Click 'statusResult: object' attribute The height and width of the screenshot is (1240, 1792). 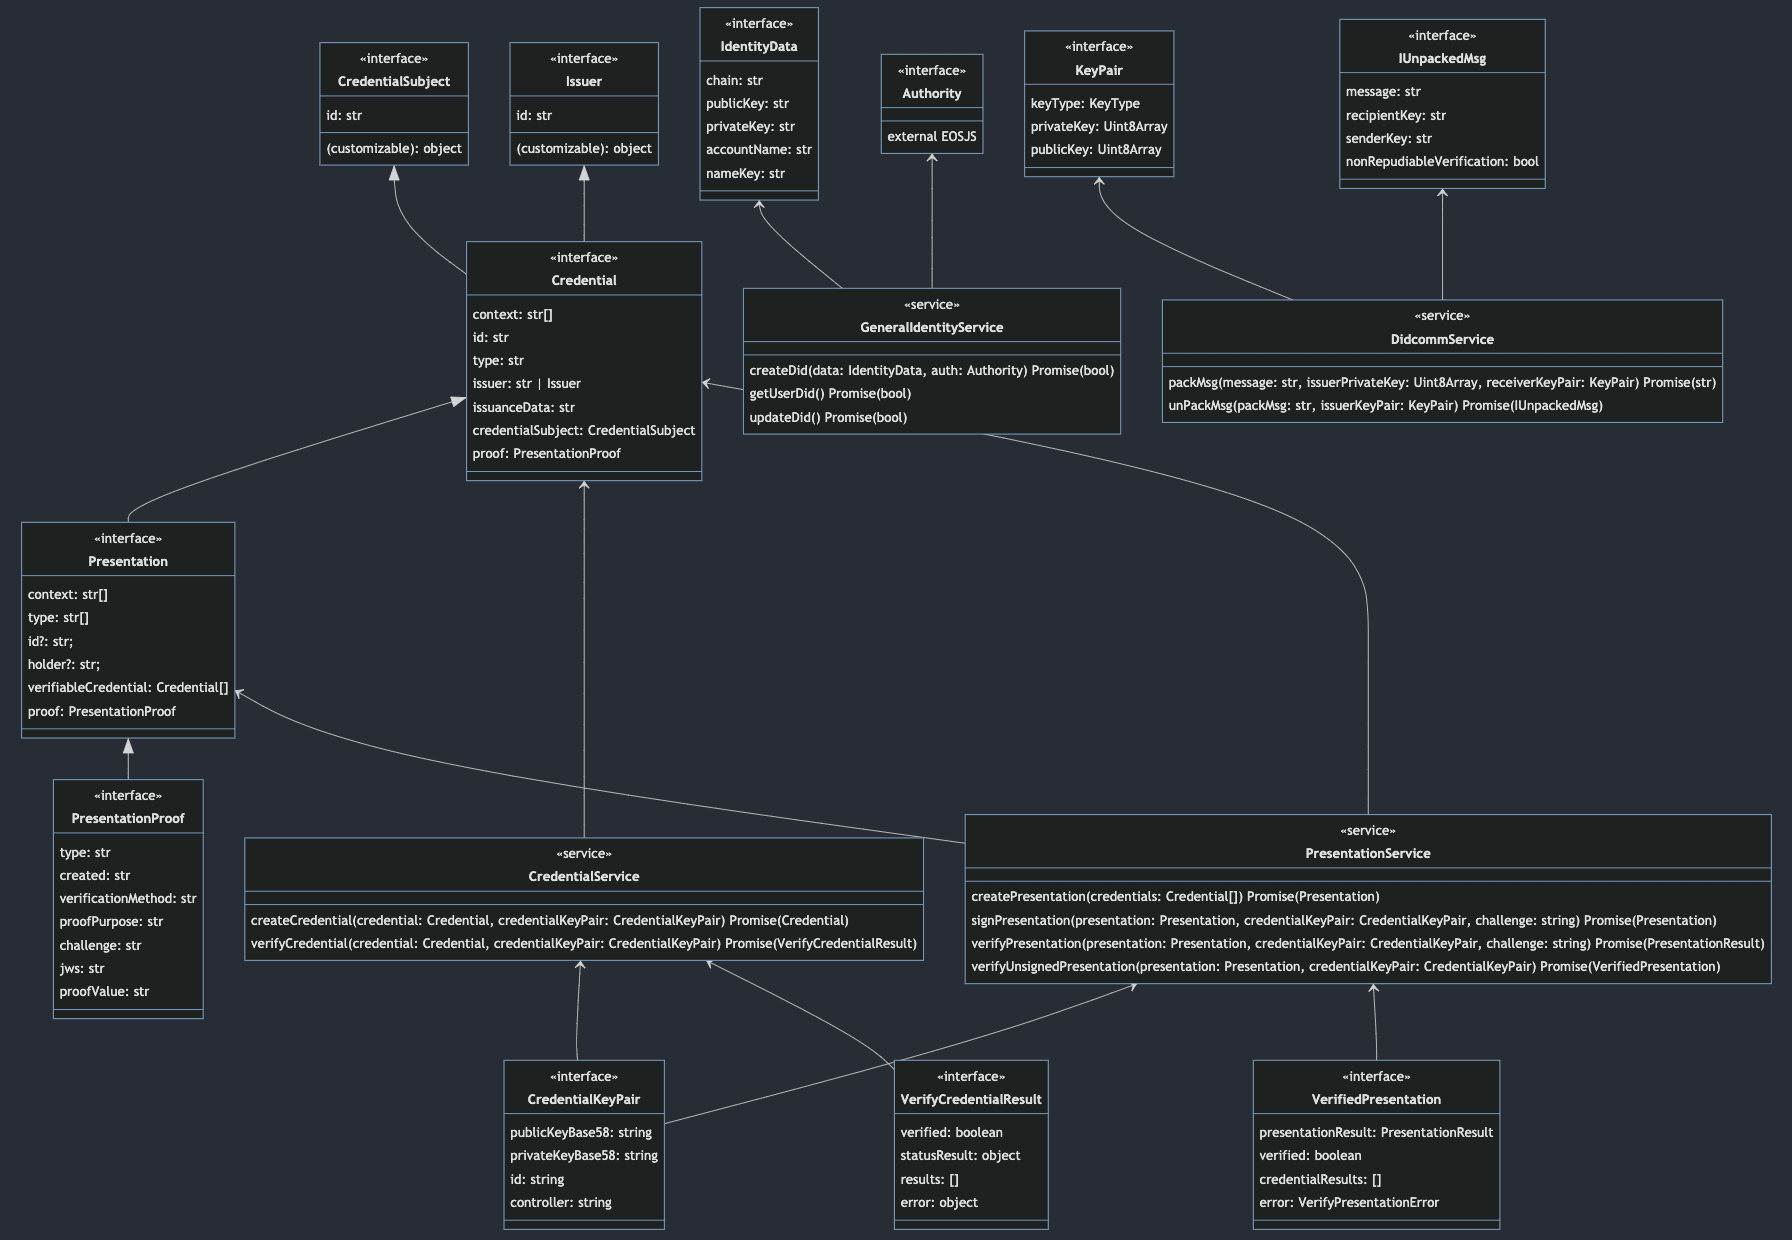[960, 1156]
